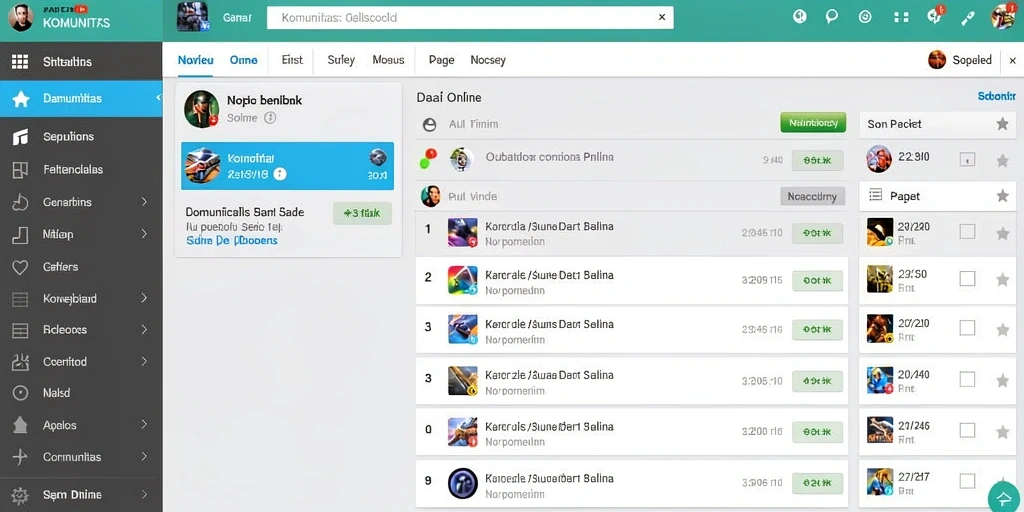This screenshot has height=512, width=1024.
Task: Switch to the Sufey tab
Action: click(x=341, y=60)
